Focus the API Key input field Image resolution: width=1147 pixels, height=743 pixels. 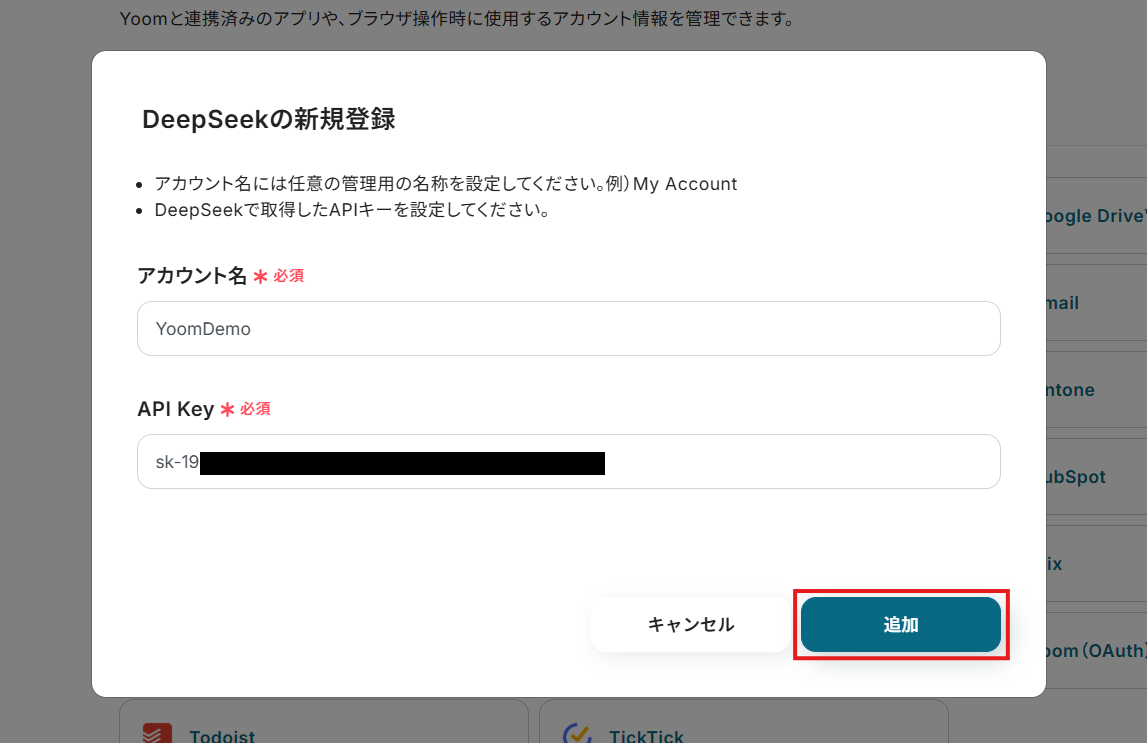pyautogui.click(x=568, y=461)
